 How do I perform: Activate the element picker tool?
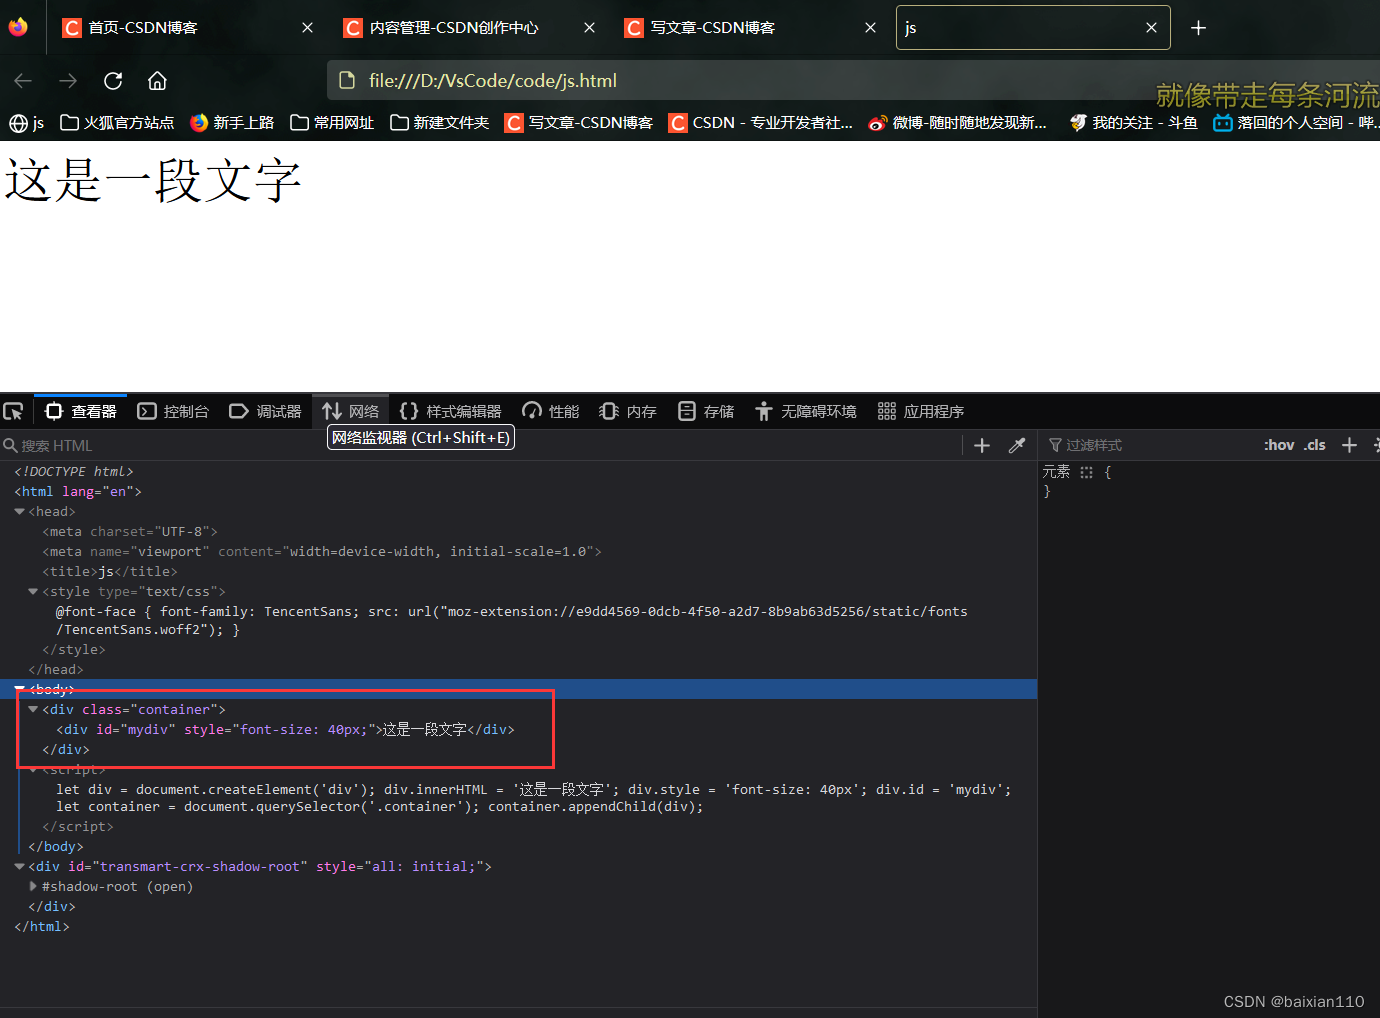(x=14, y=411)
